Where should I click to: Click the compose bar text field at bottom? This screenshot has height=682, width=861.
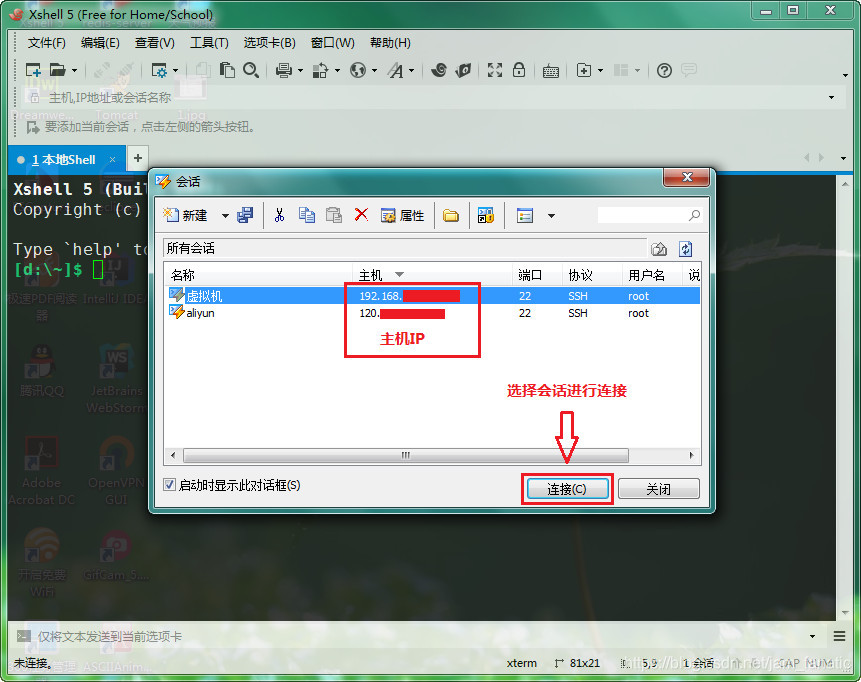point(417,636)
